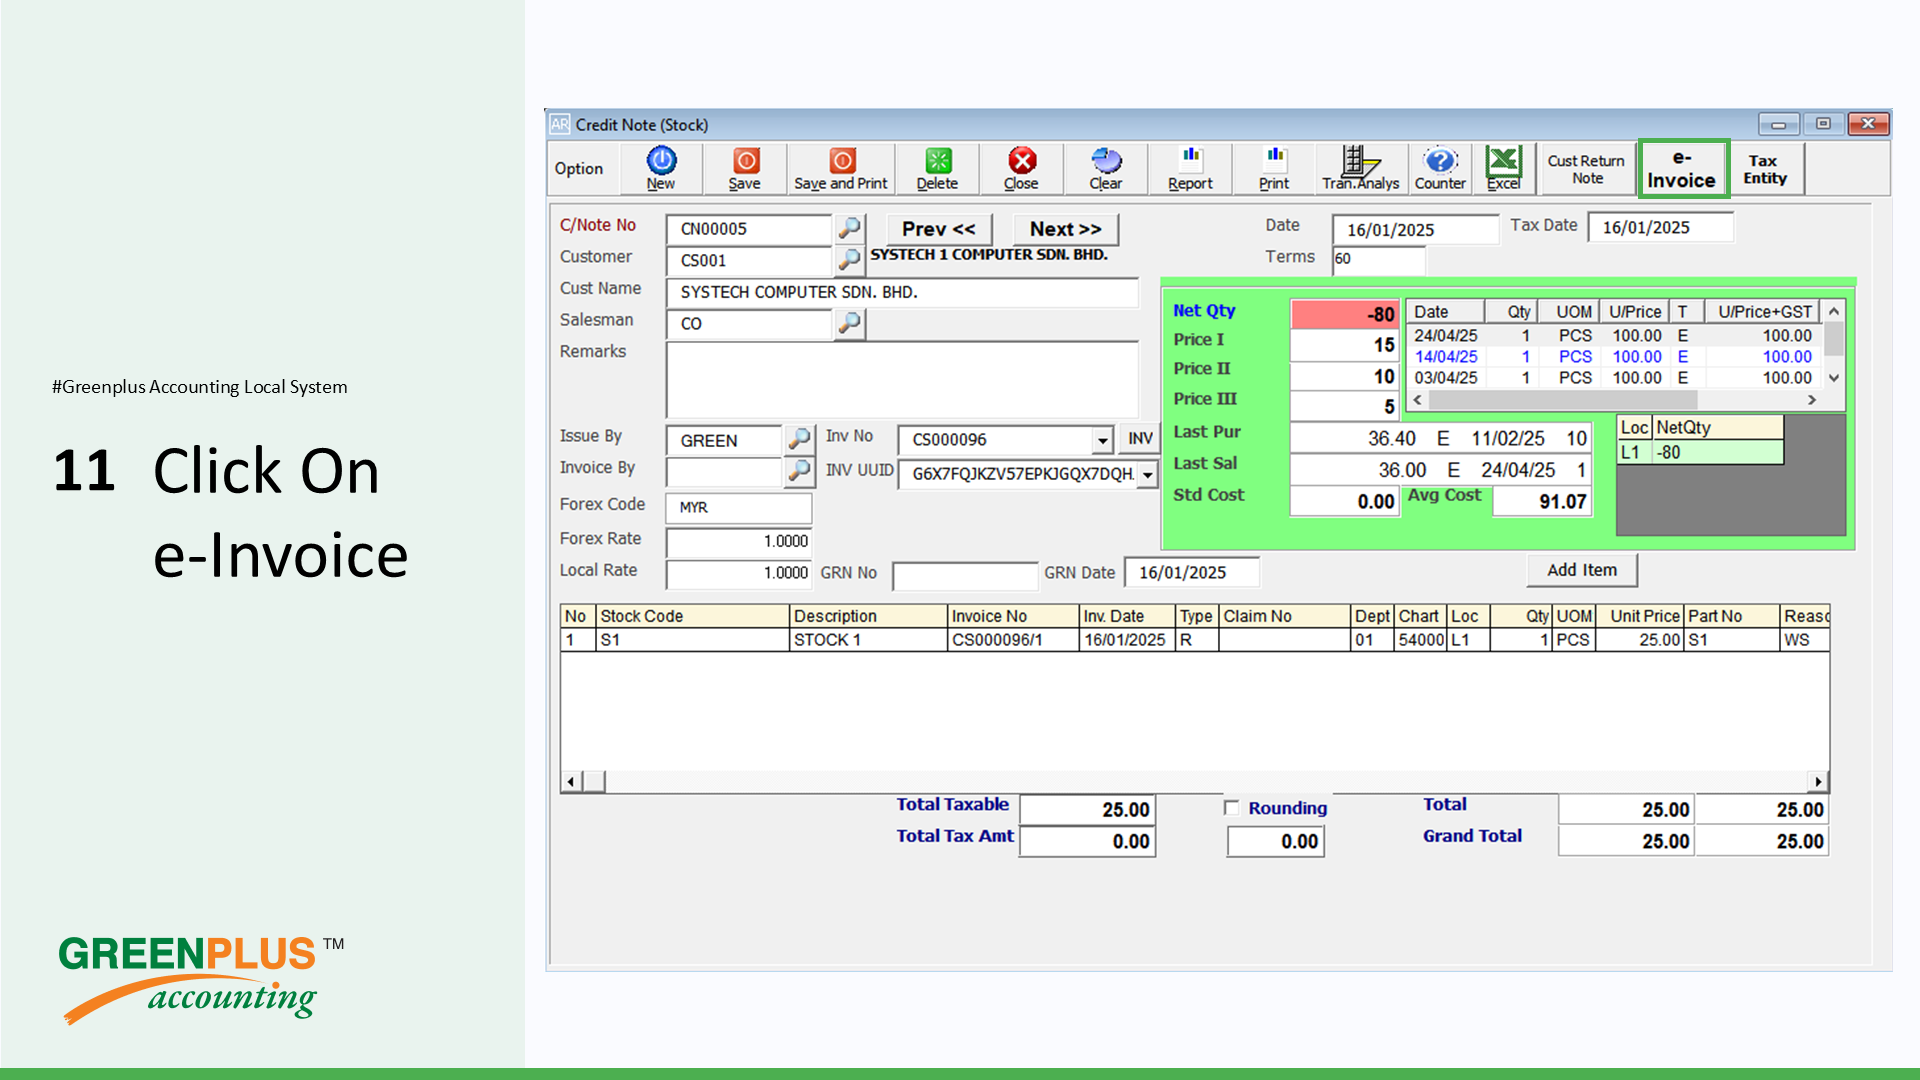
Task: Click the U/Price column header
Action: (1635, 312)
